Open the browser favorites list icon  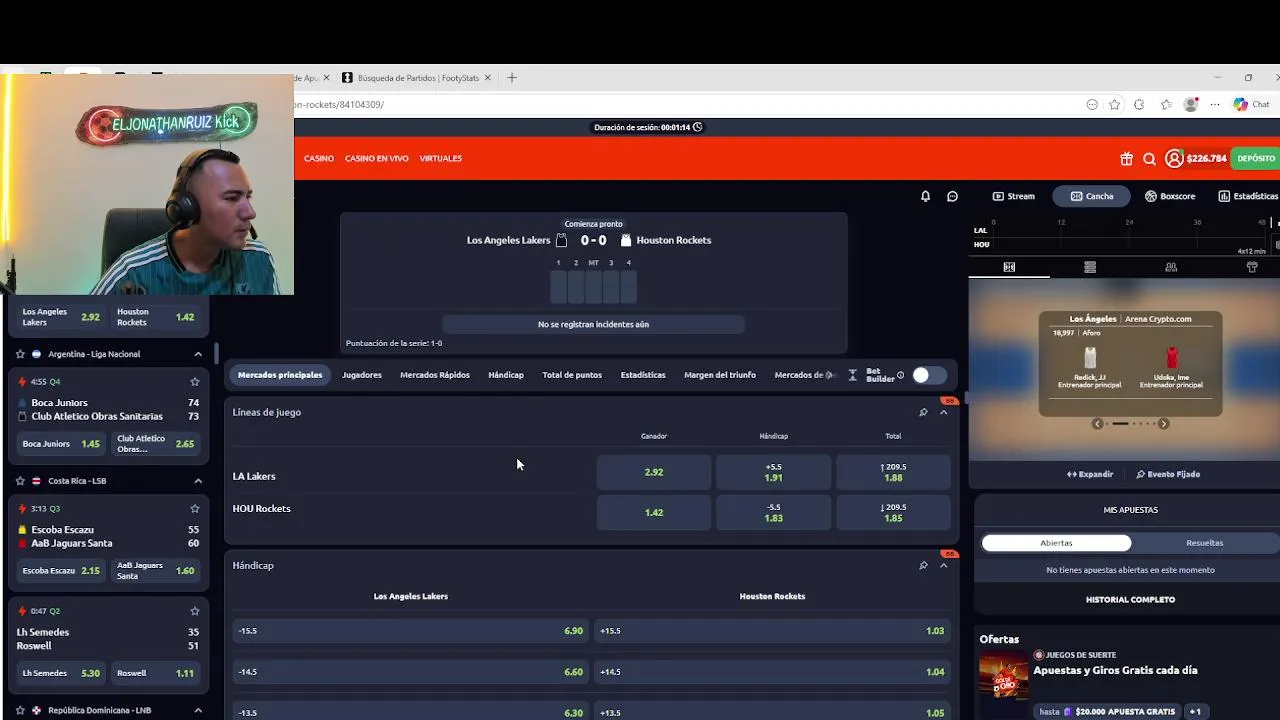(x=1166, y=104)
